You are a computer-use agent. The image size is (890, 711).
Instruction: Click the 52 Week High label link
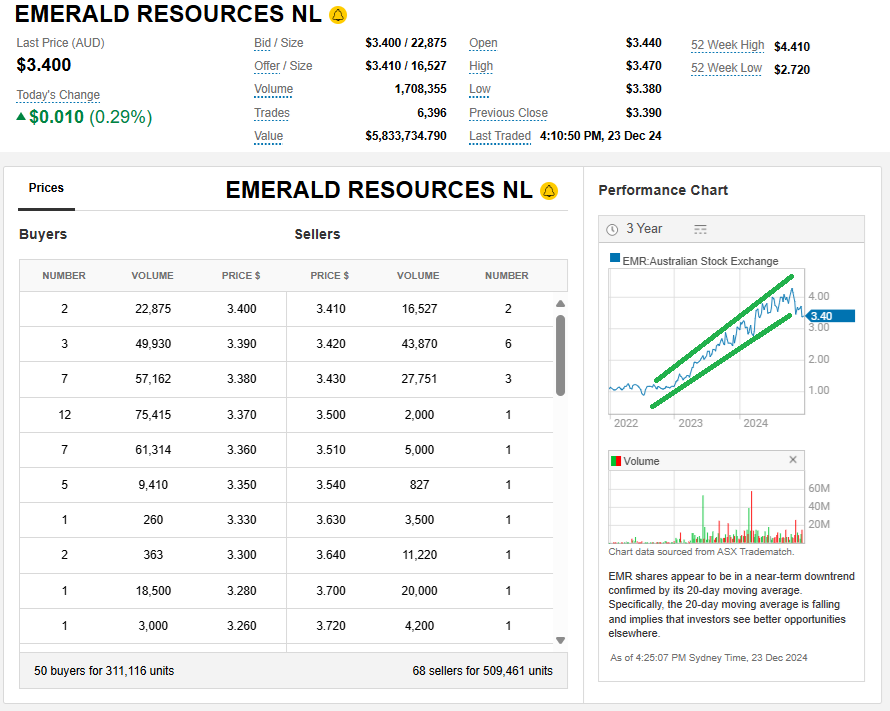[727, 45]
